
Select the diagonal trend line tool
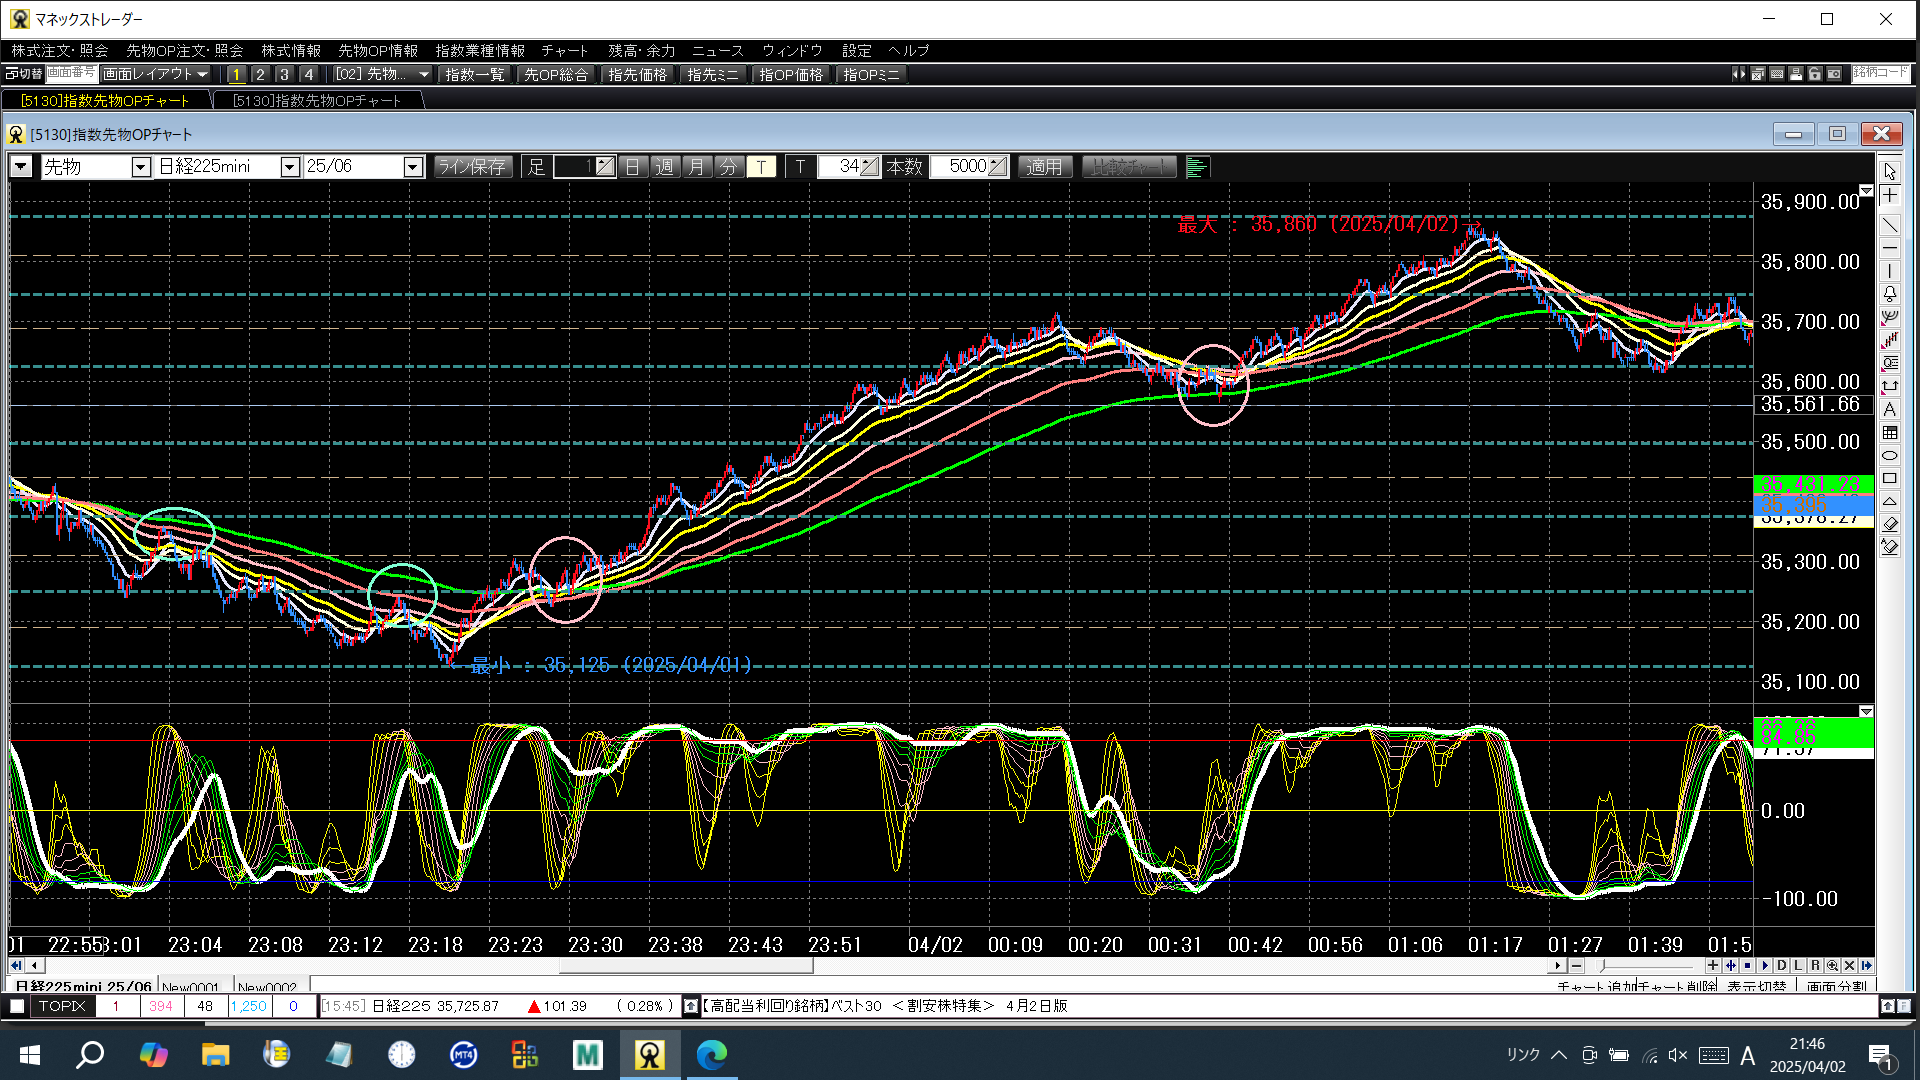(x=1889, y=225)
